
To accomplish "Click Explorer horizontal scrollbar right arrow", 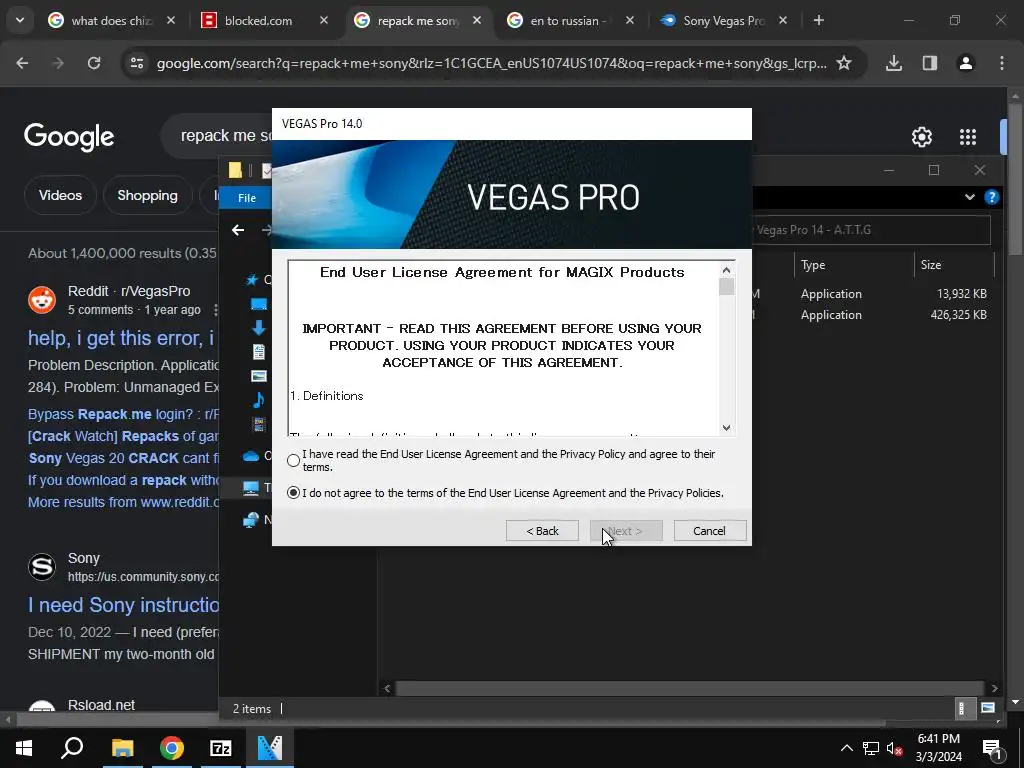I will click(994, 688).
